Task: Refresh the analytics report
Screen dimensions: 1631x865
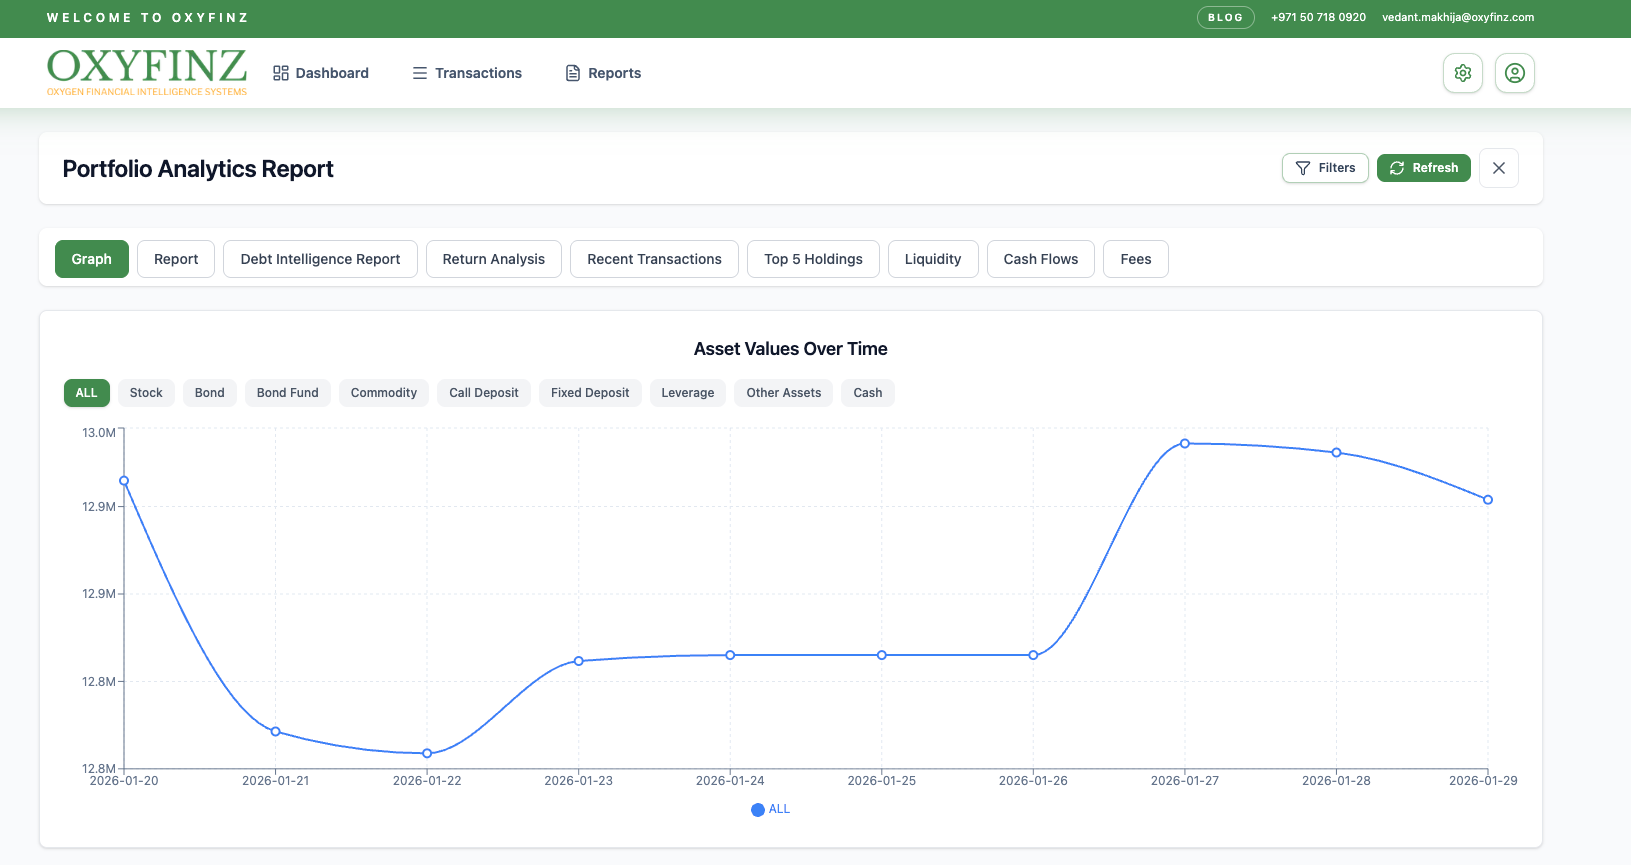Action: [1424, 168]
